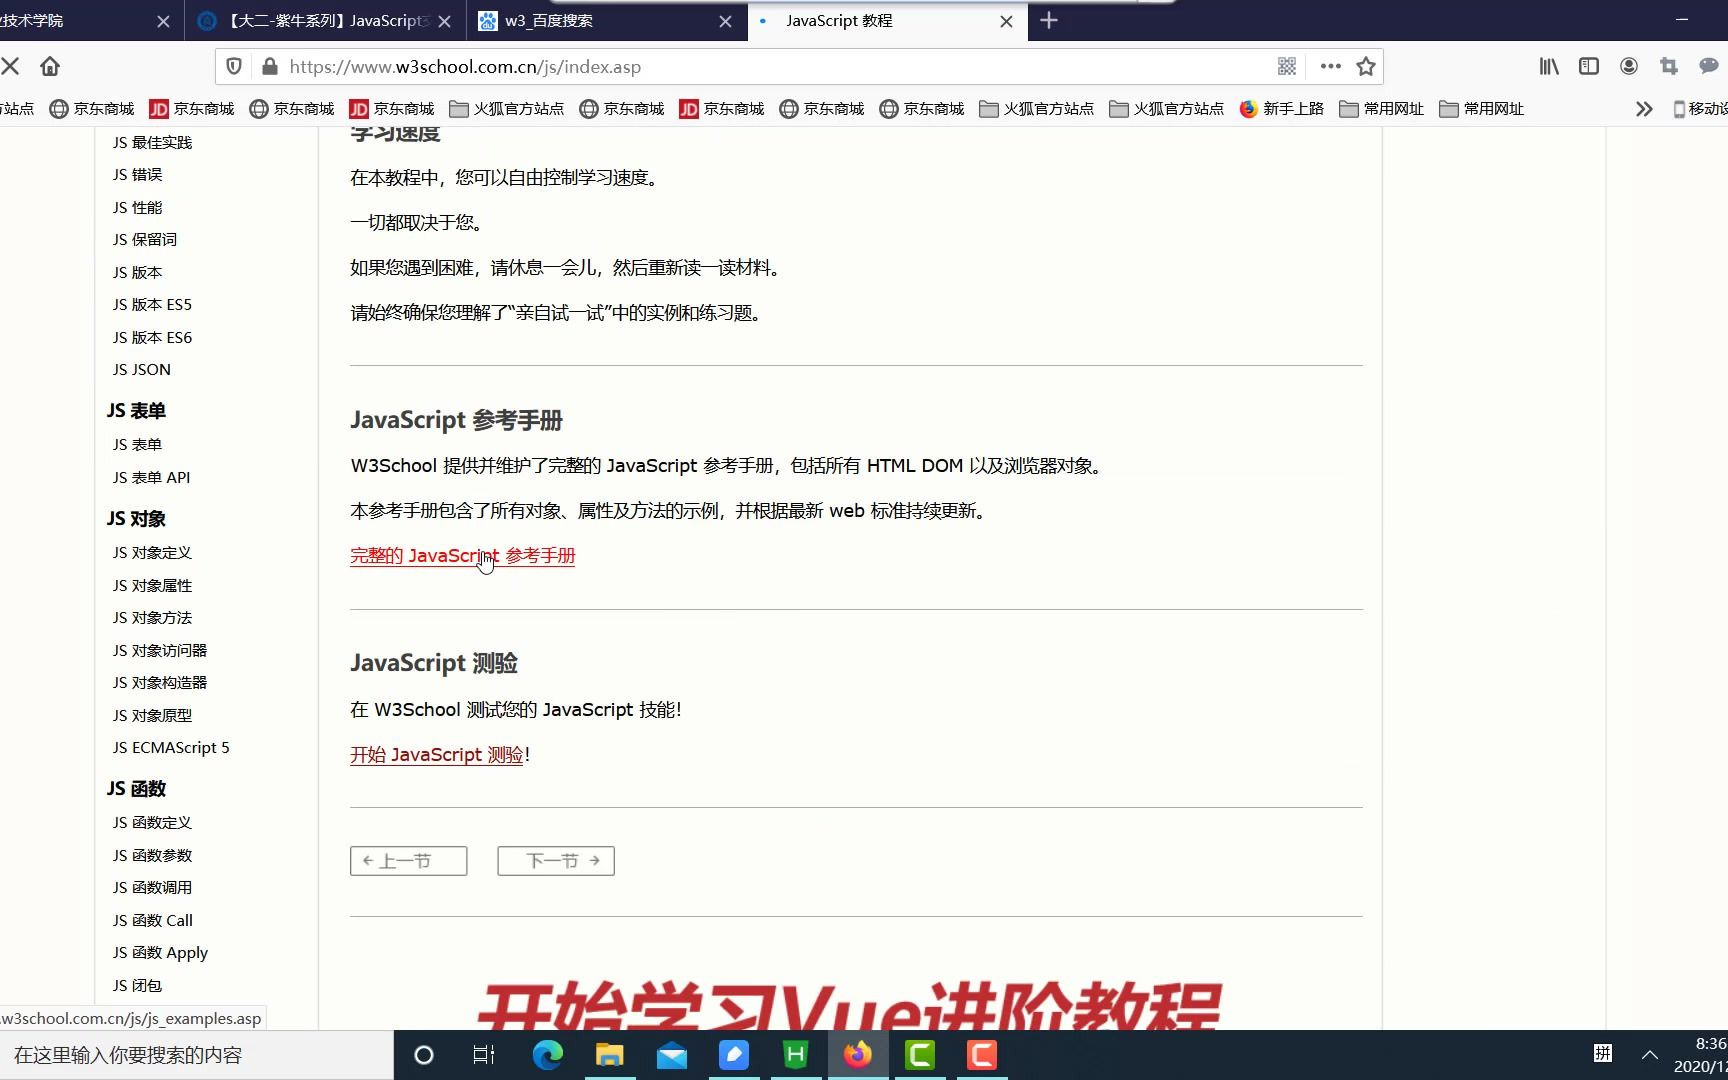
Task: Open Microsoft Edge from the taskbar
Action: 547,1055
